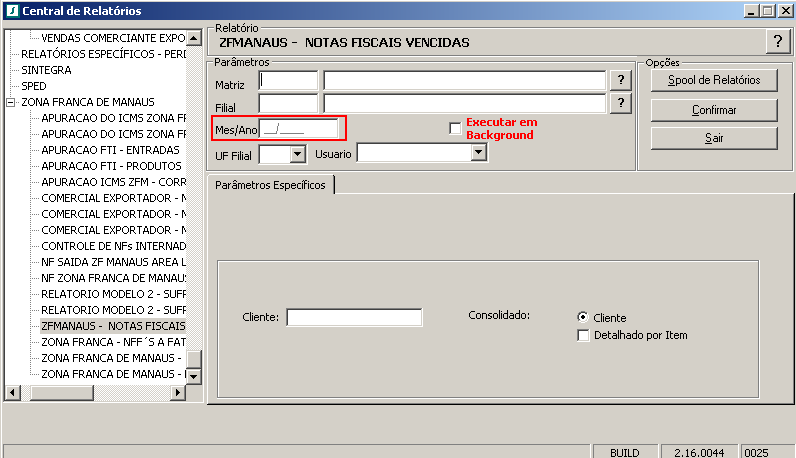Click horizontal scrollbar right arrow in tree
The image size is (796, 458).
[x=177, y=392]
